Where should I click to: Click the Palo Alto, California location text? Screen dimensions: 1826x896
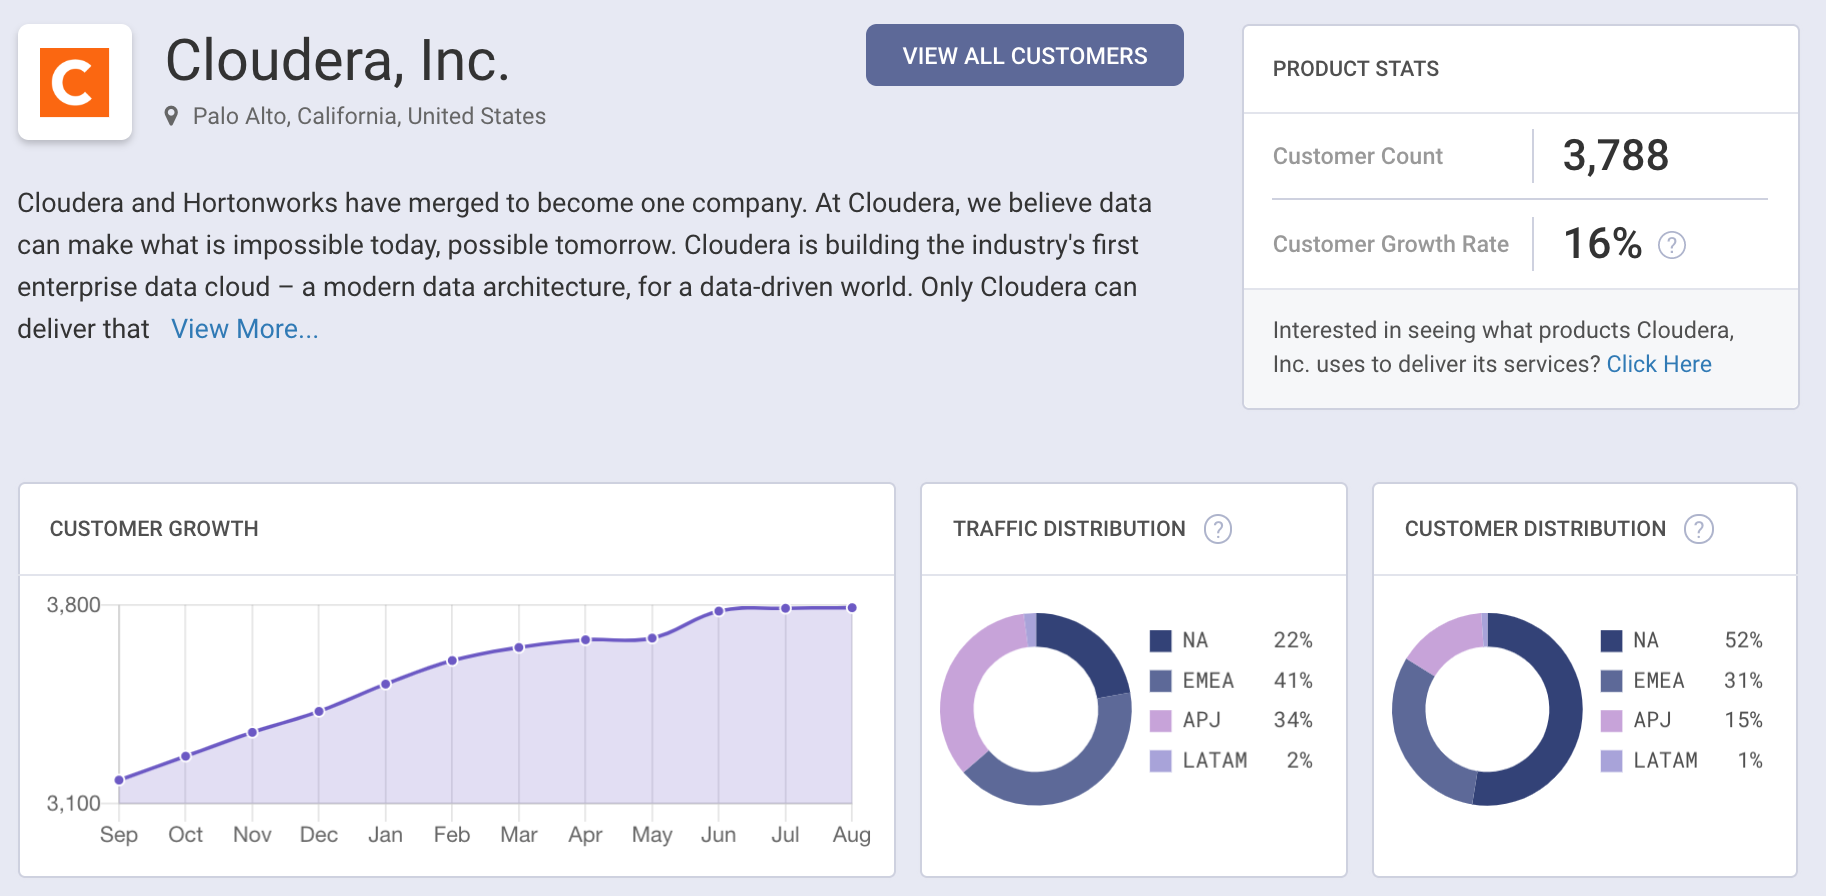click(x=369, y=116)
